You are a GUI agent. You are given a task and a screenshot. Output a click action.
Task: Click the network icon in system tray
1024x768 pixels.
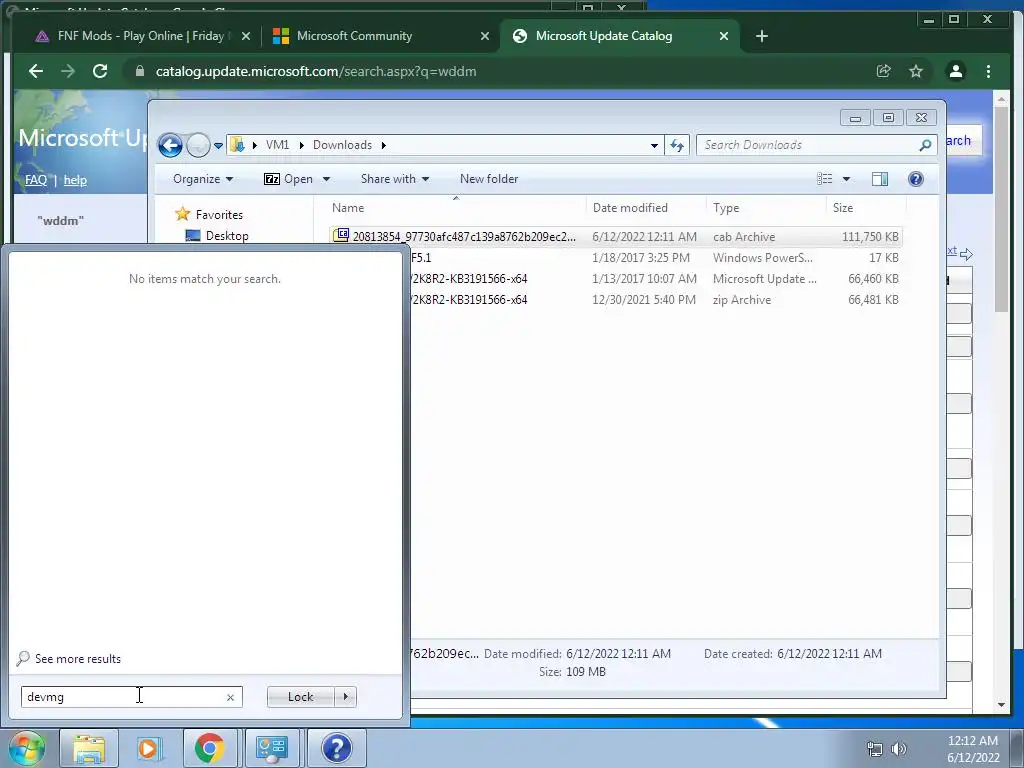874,749
